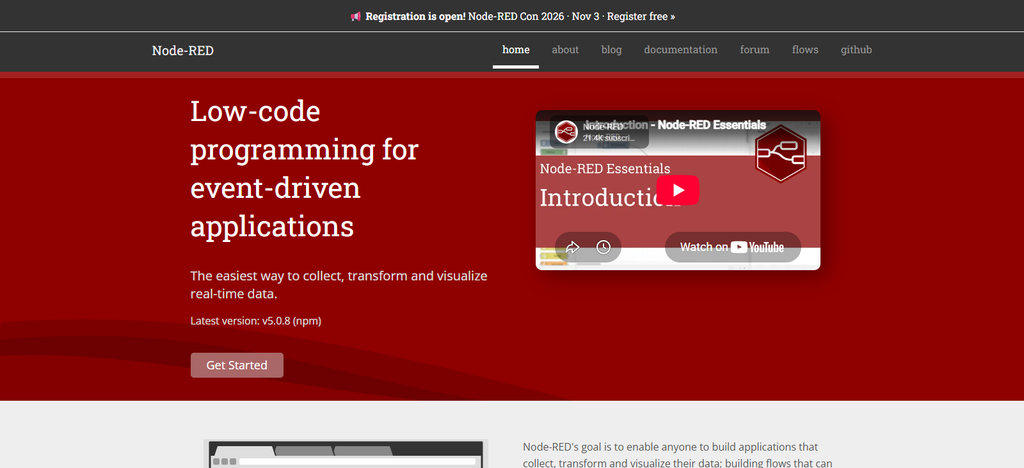Go to the blog nav item

point(611,50)
